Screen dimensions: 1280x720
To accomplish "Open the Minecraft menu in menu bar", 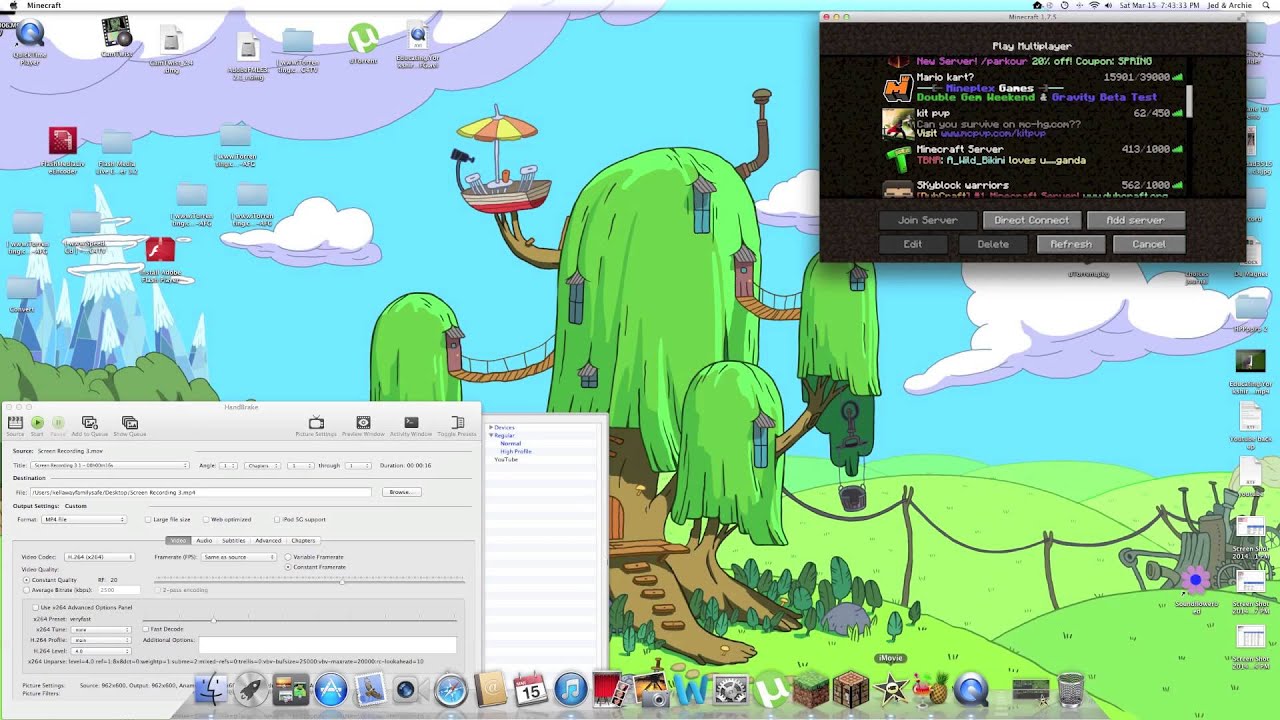I will click(x=43, y=5).
